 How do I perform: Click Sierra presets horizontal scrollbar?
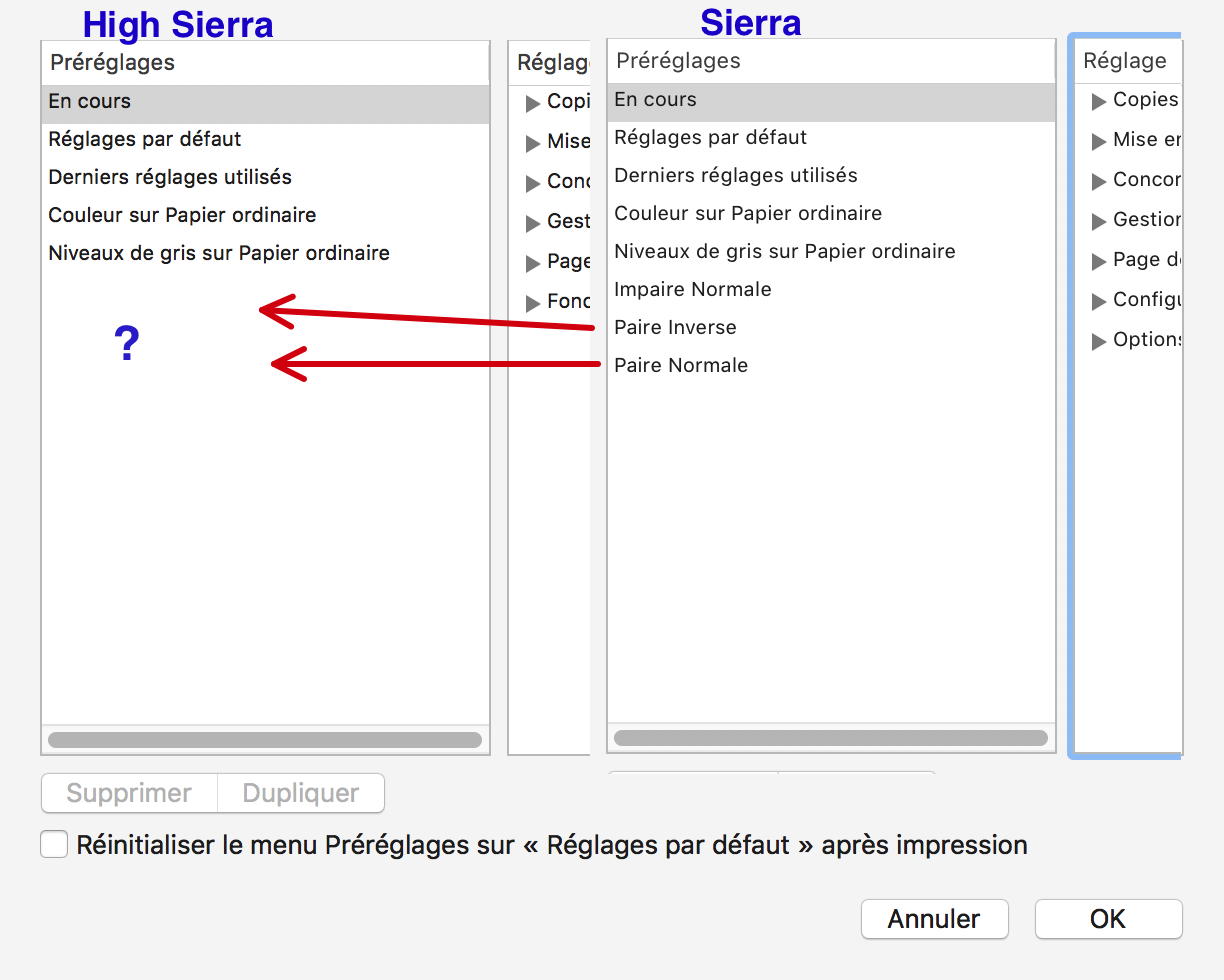pos(831,738)
